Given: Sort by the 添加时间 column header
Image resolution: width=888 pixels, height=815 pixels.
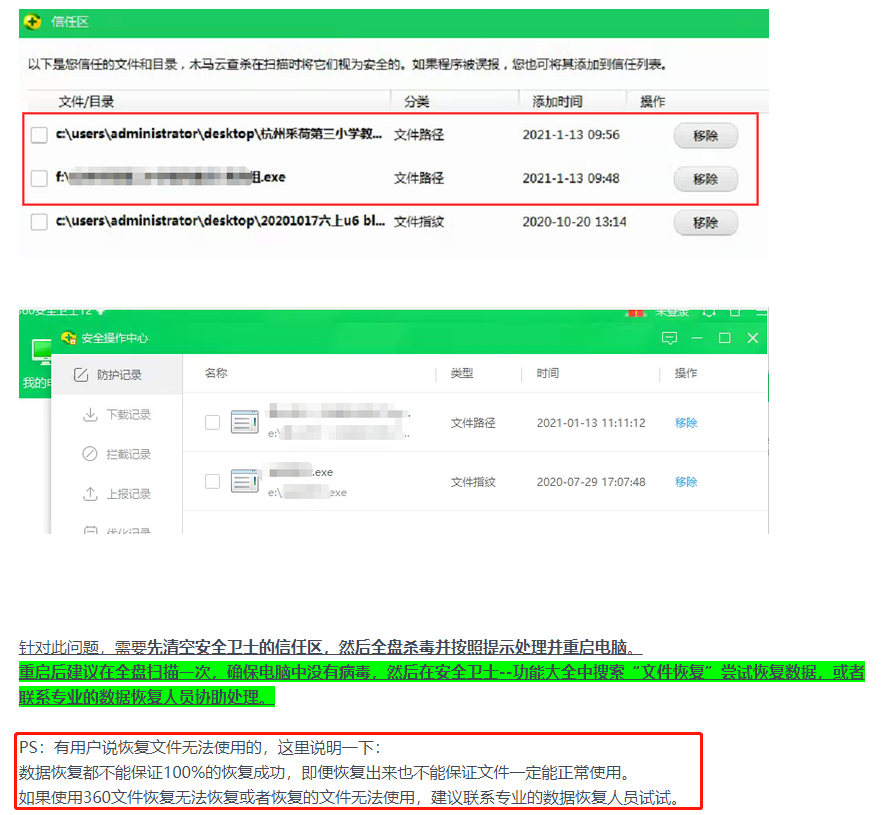Looking at the screenshot, I should click(557, 102).
